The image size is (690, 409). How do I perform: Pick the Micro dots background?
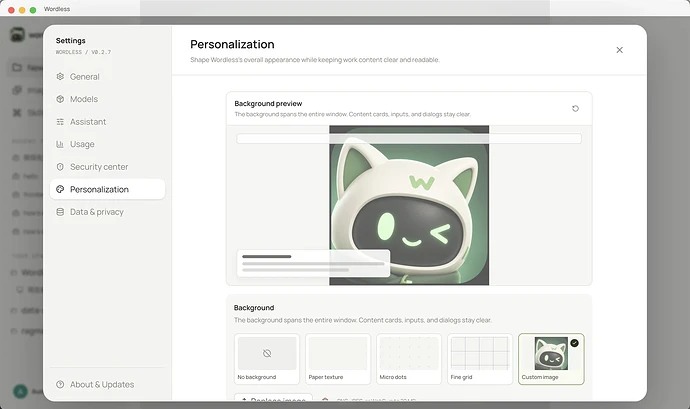(409, 359)
